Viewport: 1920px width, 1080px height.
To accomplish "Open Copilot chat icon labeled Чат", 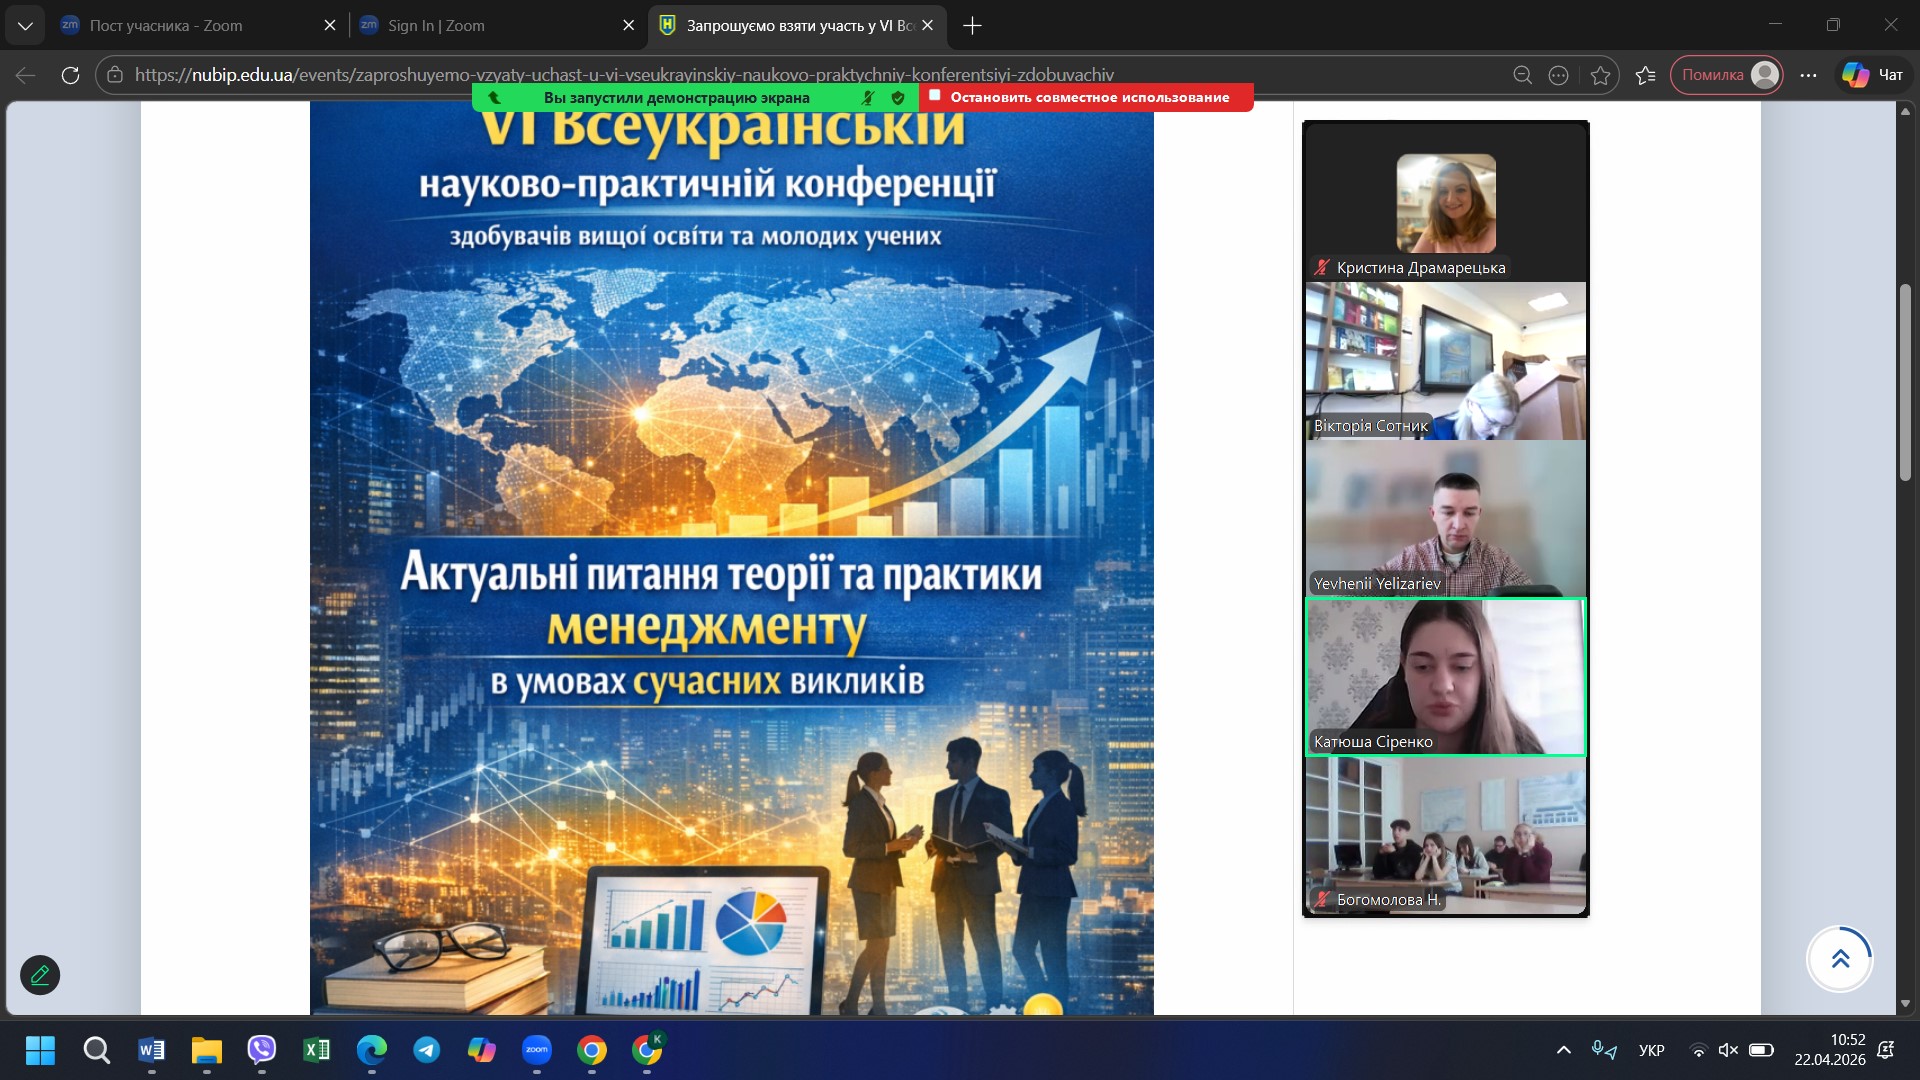I will [x=1873, y=75].
